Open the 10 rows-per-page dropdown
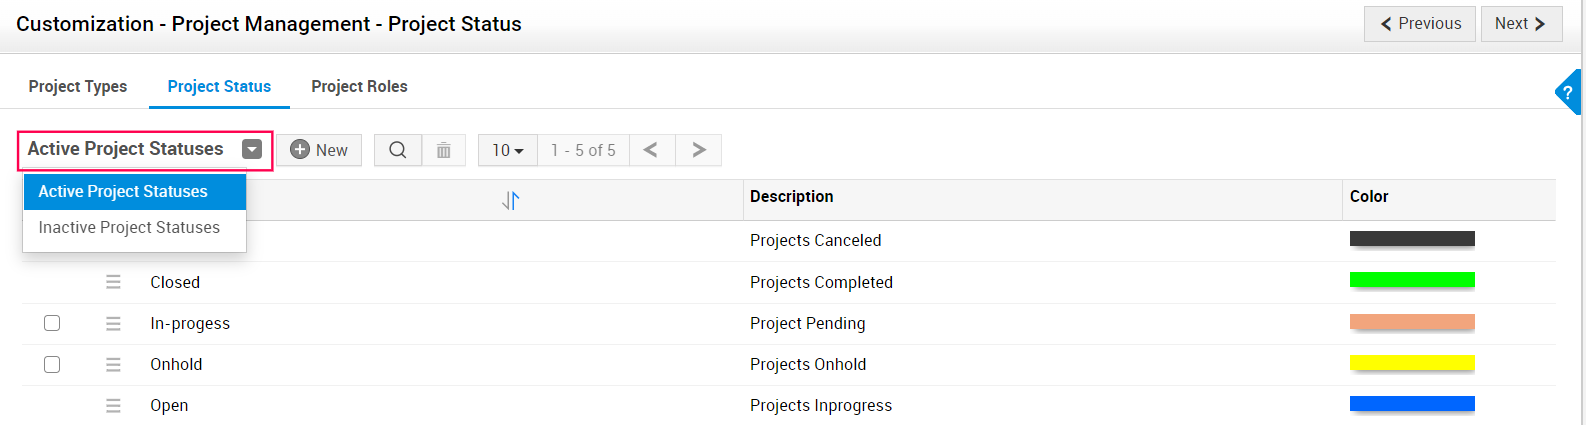Viewport: 1586px width, 425px height. click(x=507, y=150)
